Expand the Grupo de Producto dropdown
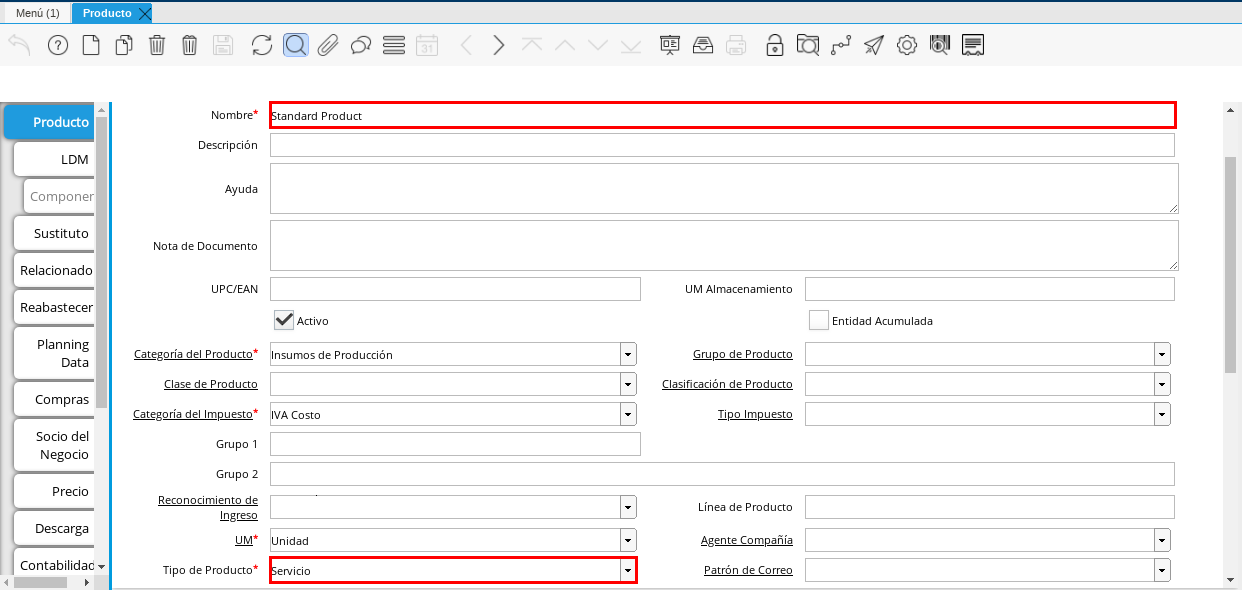1242x590 pixels. pos(1162,355)
